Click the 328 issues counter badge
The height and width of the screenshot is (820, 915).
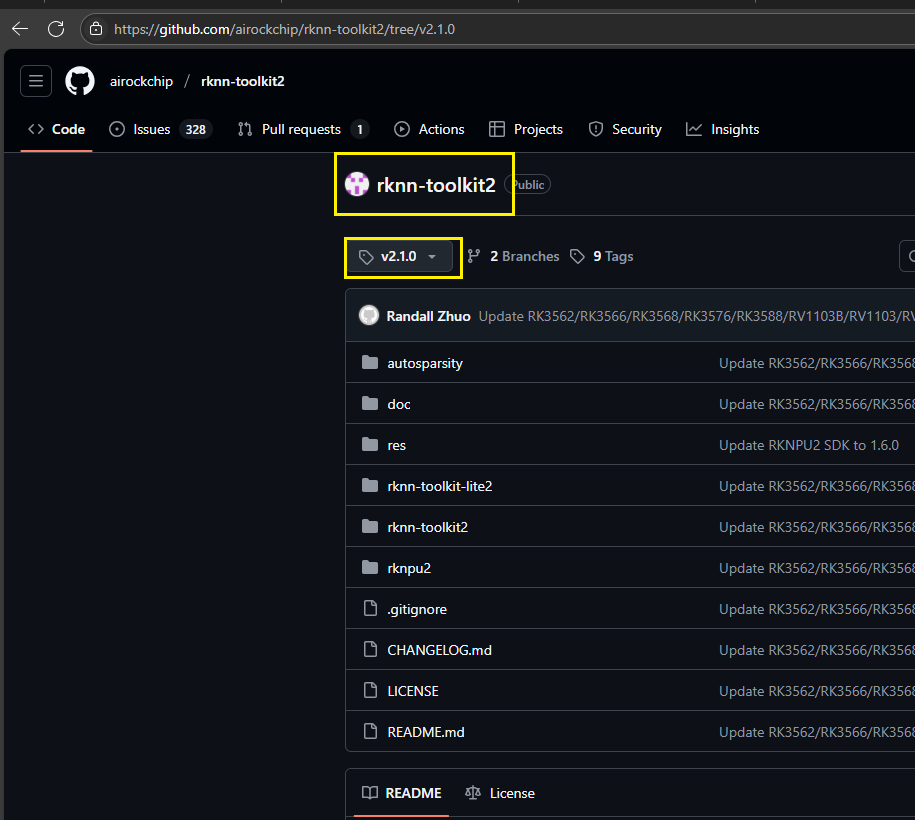195,129
